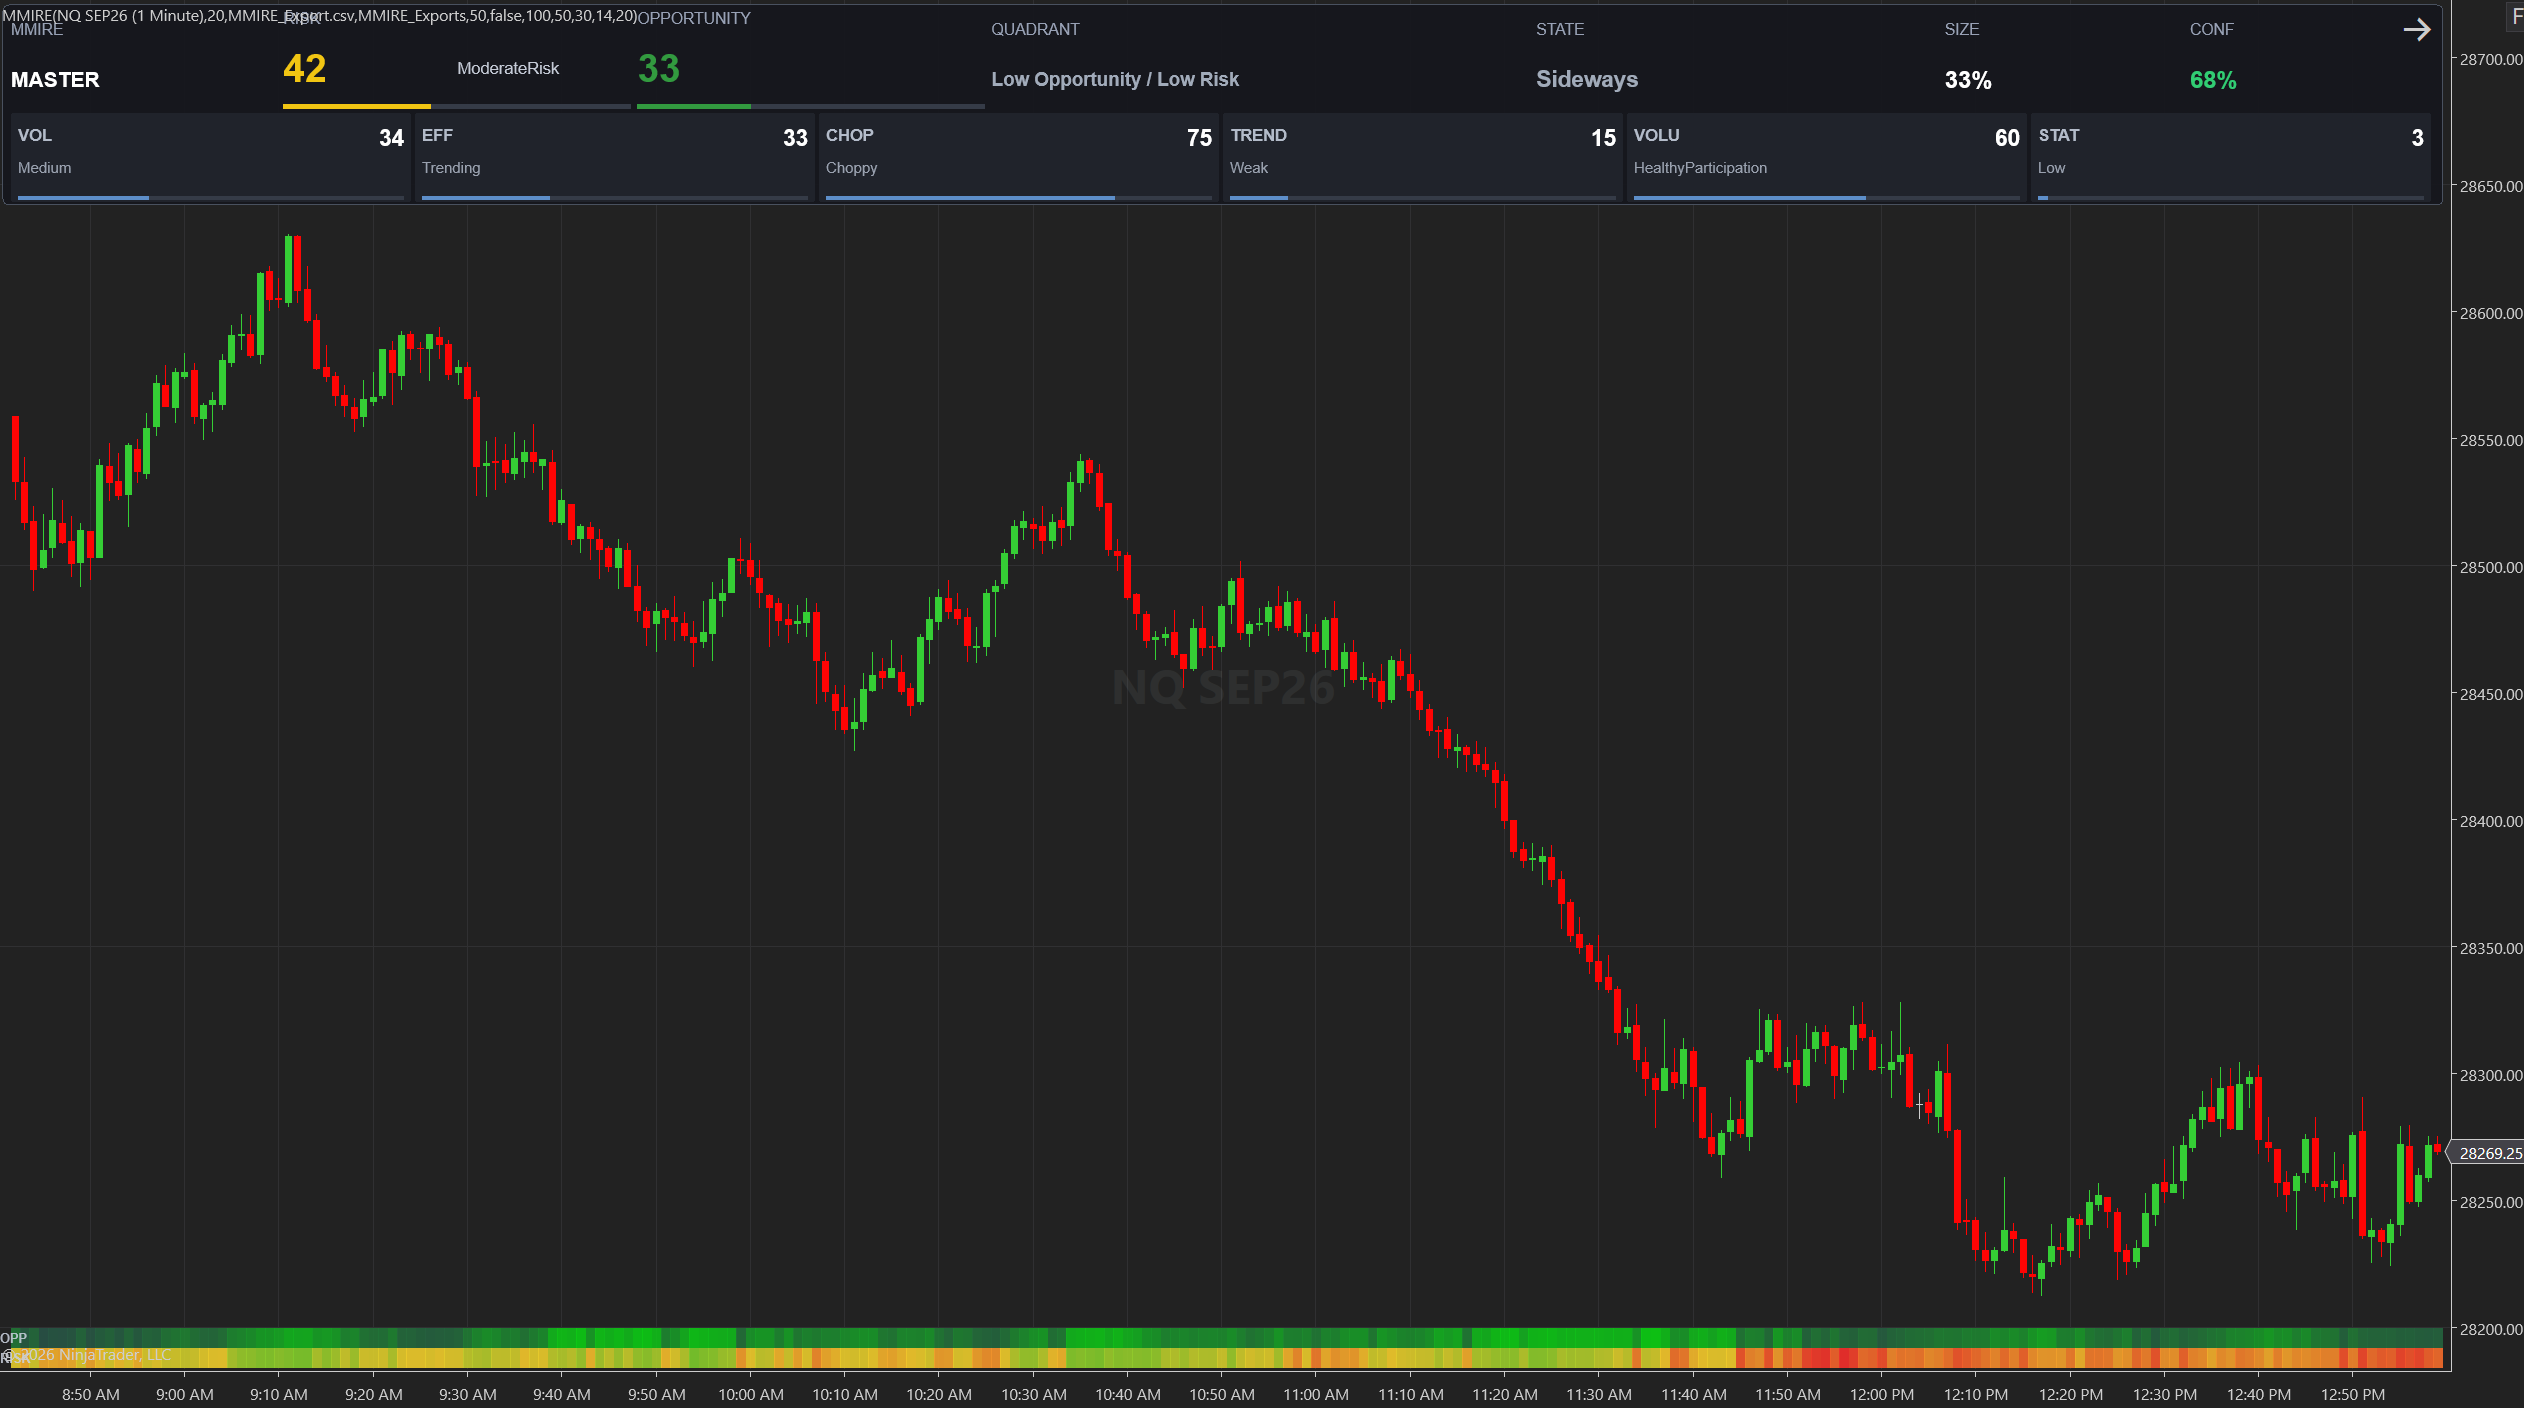Click the CHOP Choppy metric card
Viewport: 2524px width, 1408px height.
pyautogui.click(x=1018, y=157)
